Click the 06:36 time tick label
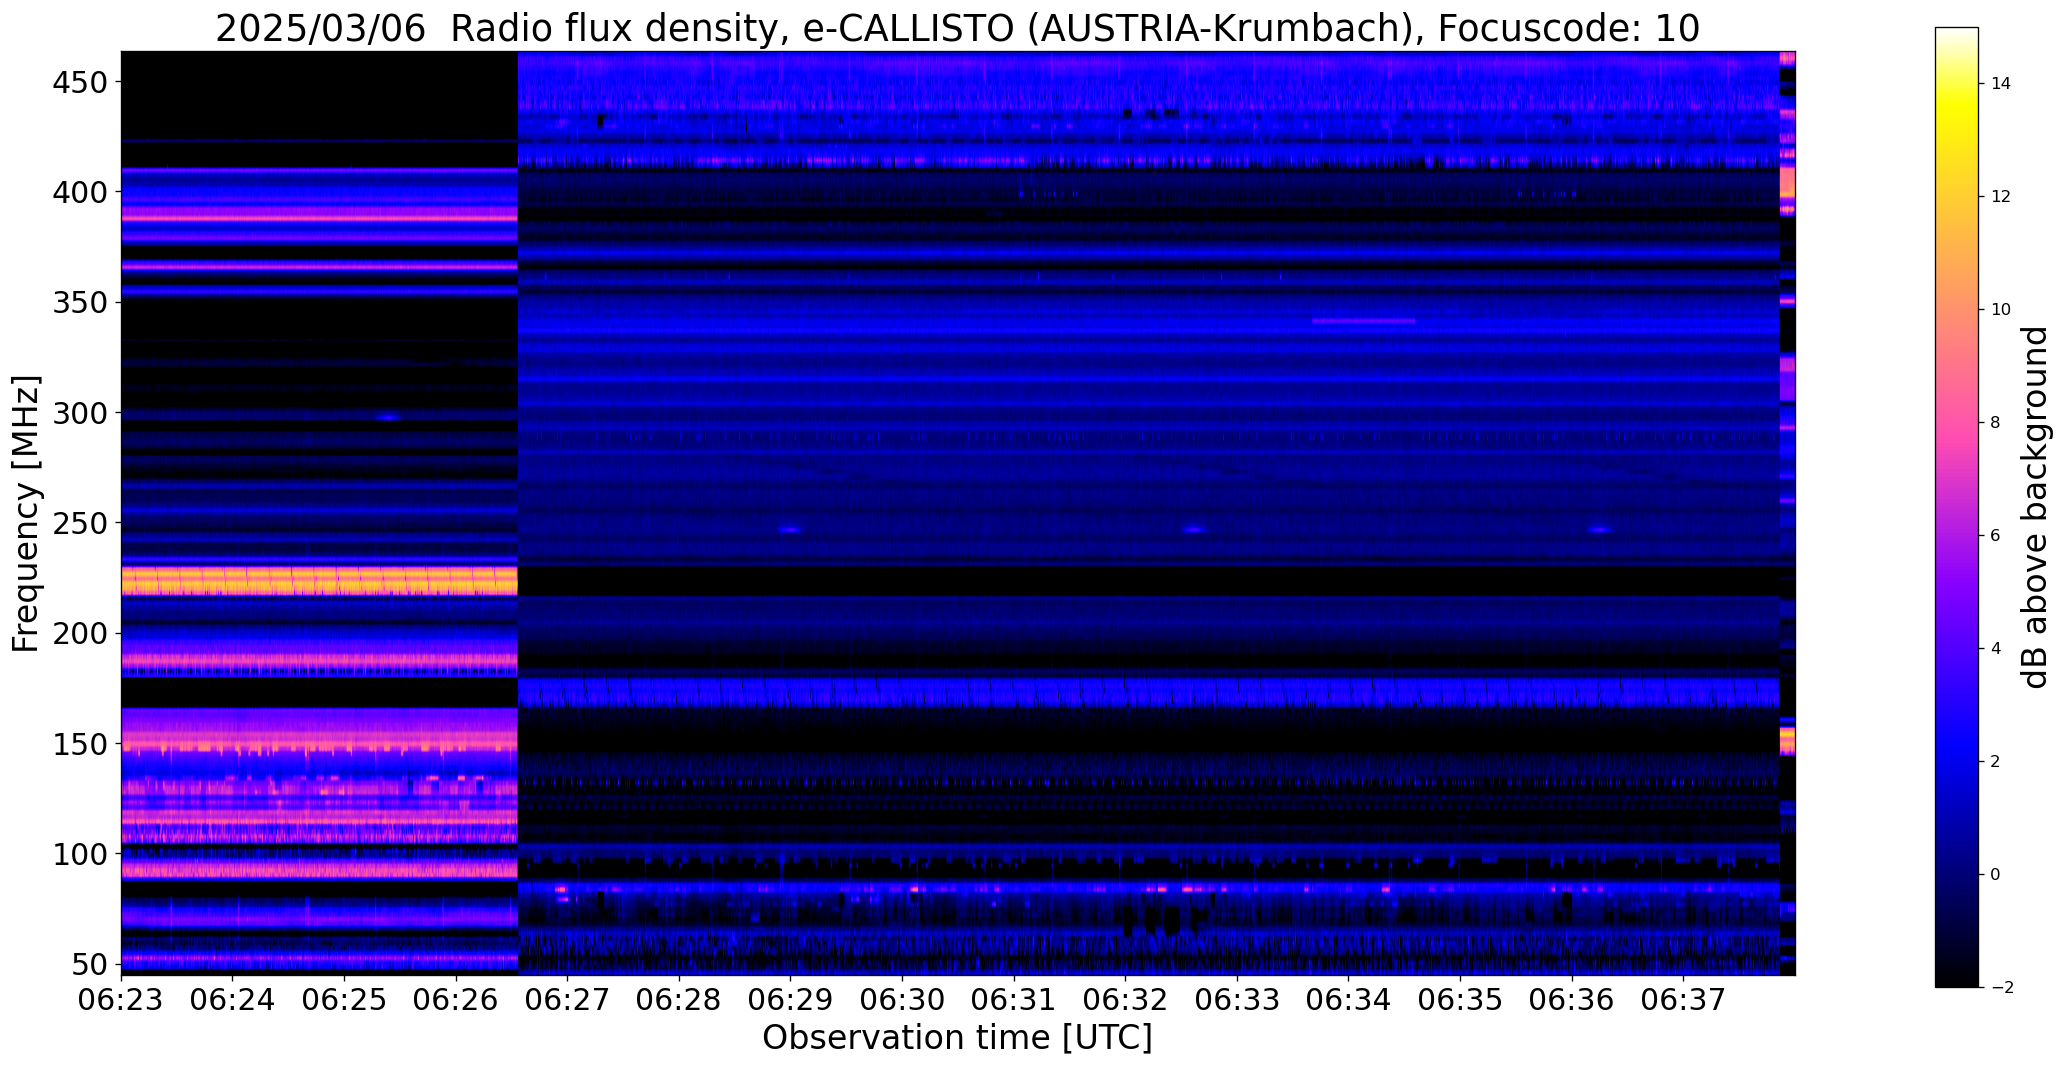 tap(1572, 1000)
